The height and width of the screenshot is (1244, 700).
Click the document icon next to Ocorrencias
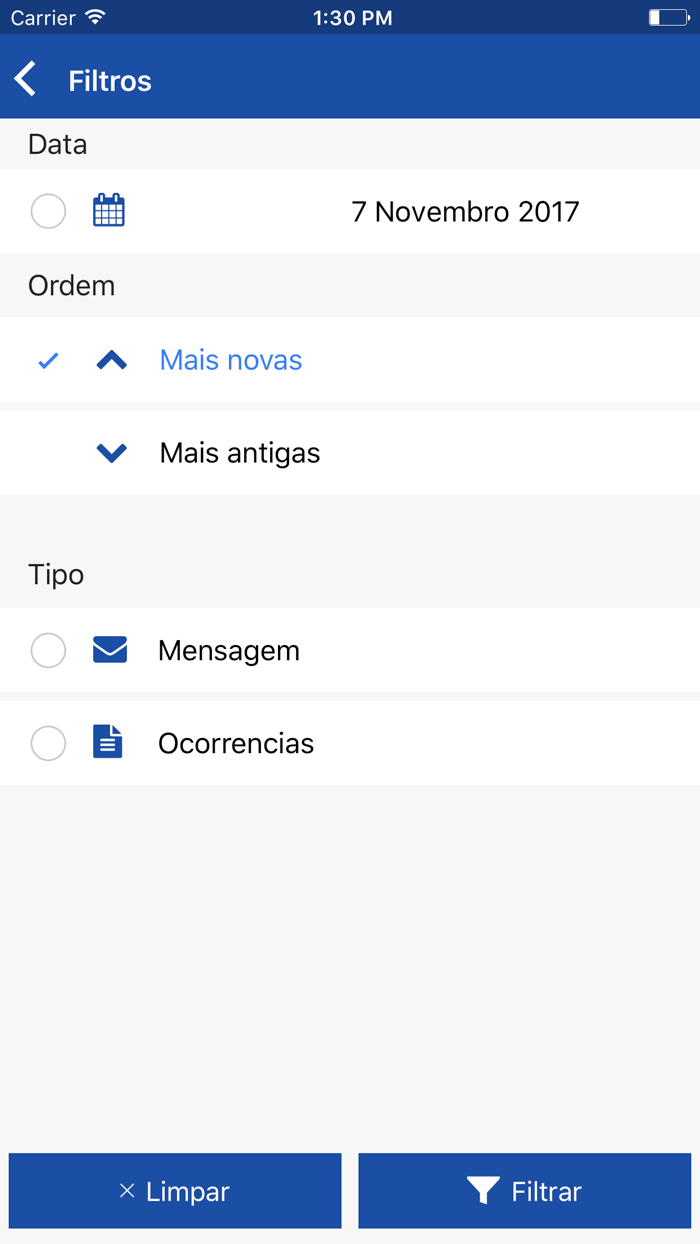click(x=110, y=743)
